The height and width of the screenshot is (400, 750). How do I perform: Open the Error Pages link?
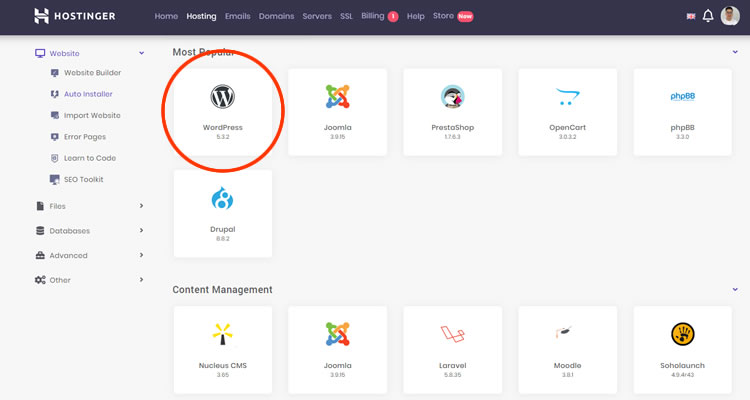(x=85, y=137)
